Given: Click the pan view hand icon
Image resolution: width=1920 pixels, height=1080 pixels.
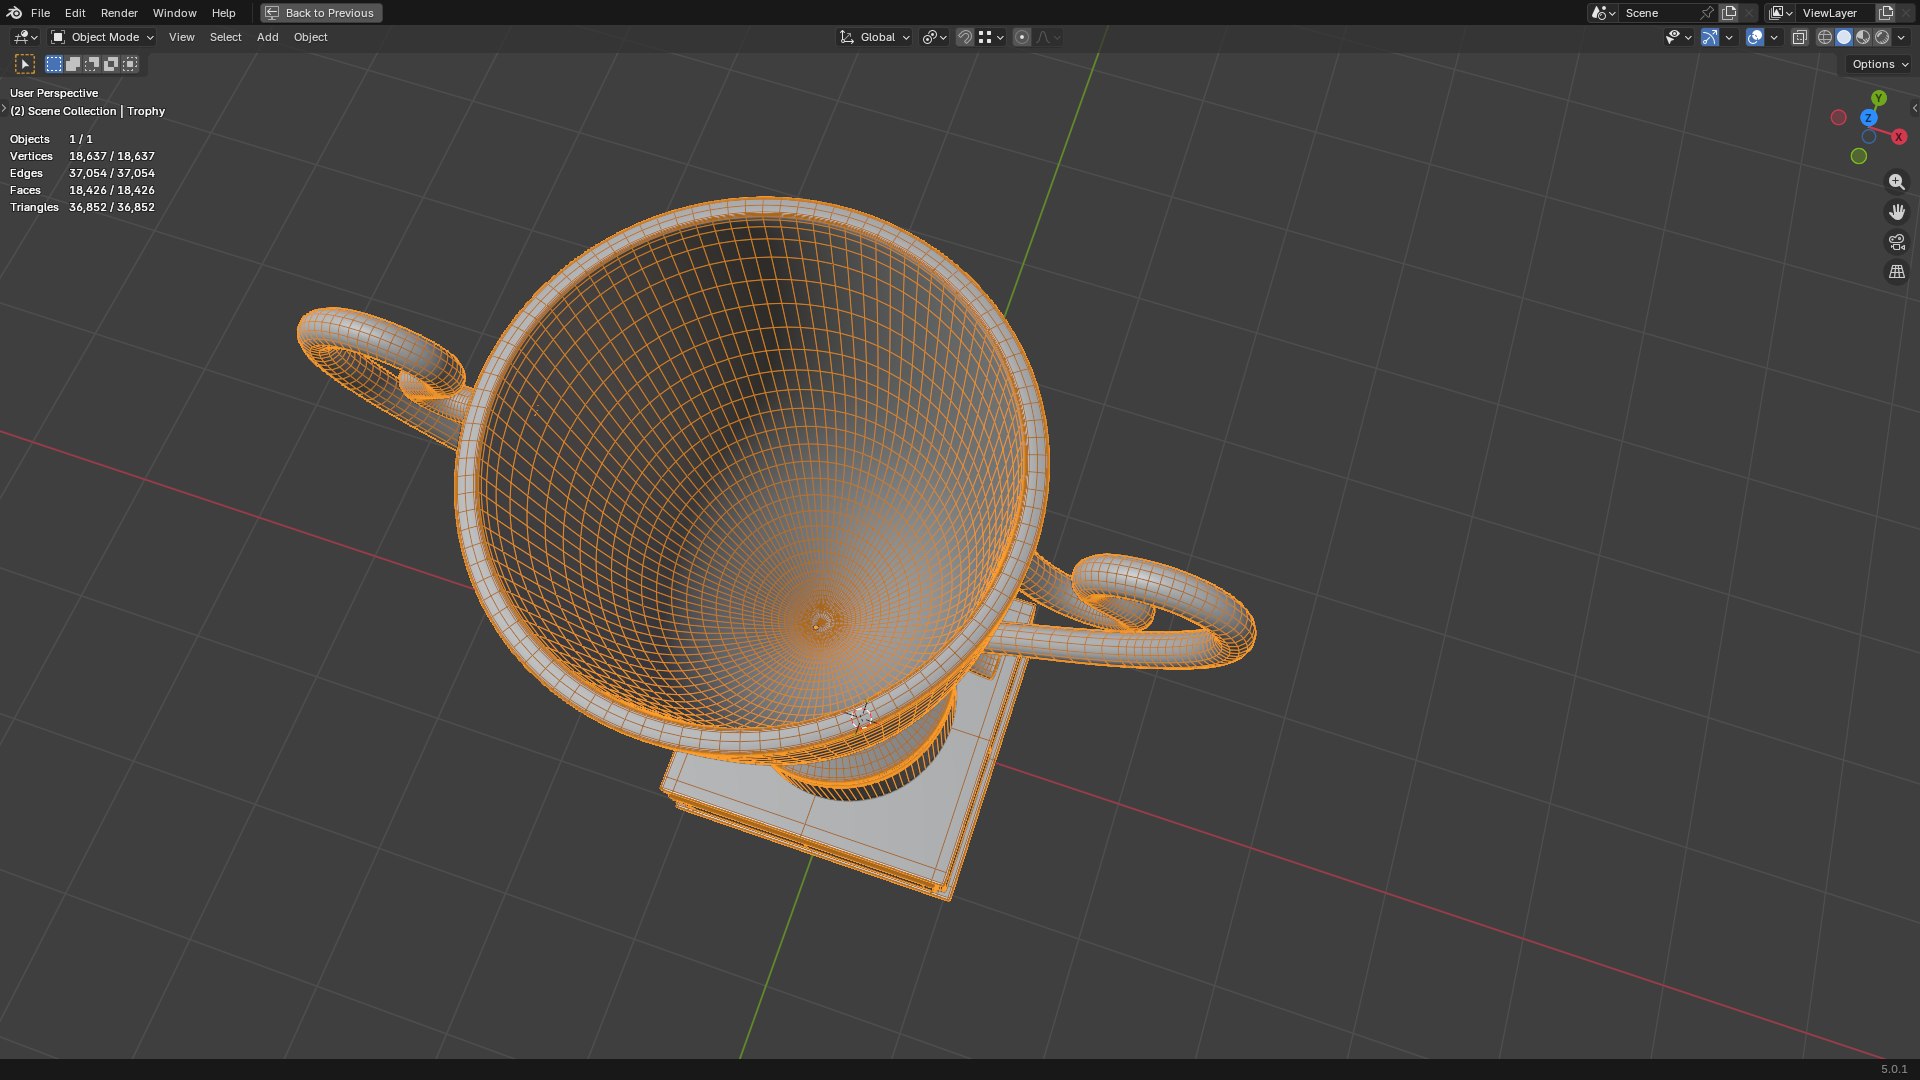Looking at the screenshot, I should point(1896,212).
